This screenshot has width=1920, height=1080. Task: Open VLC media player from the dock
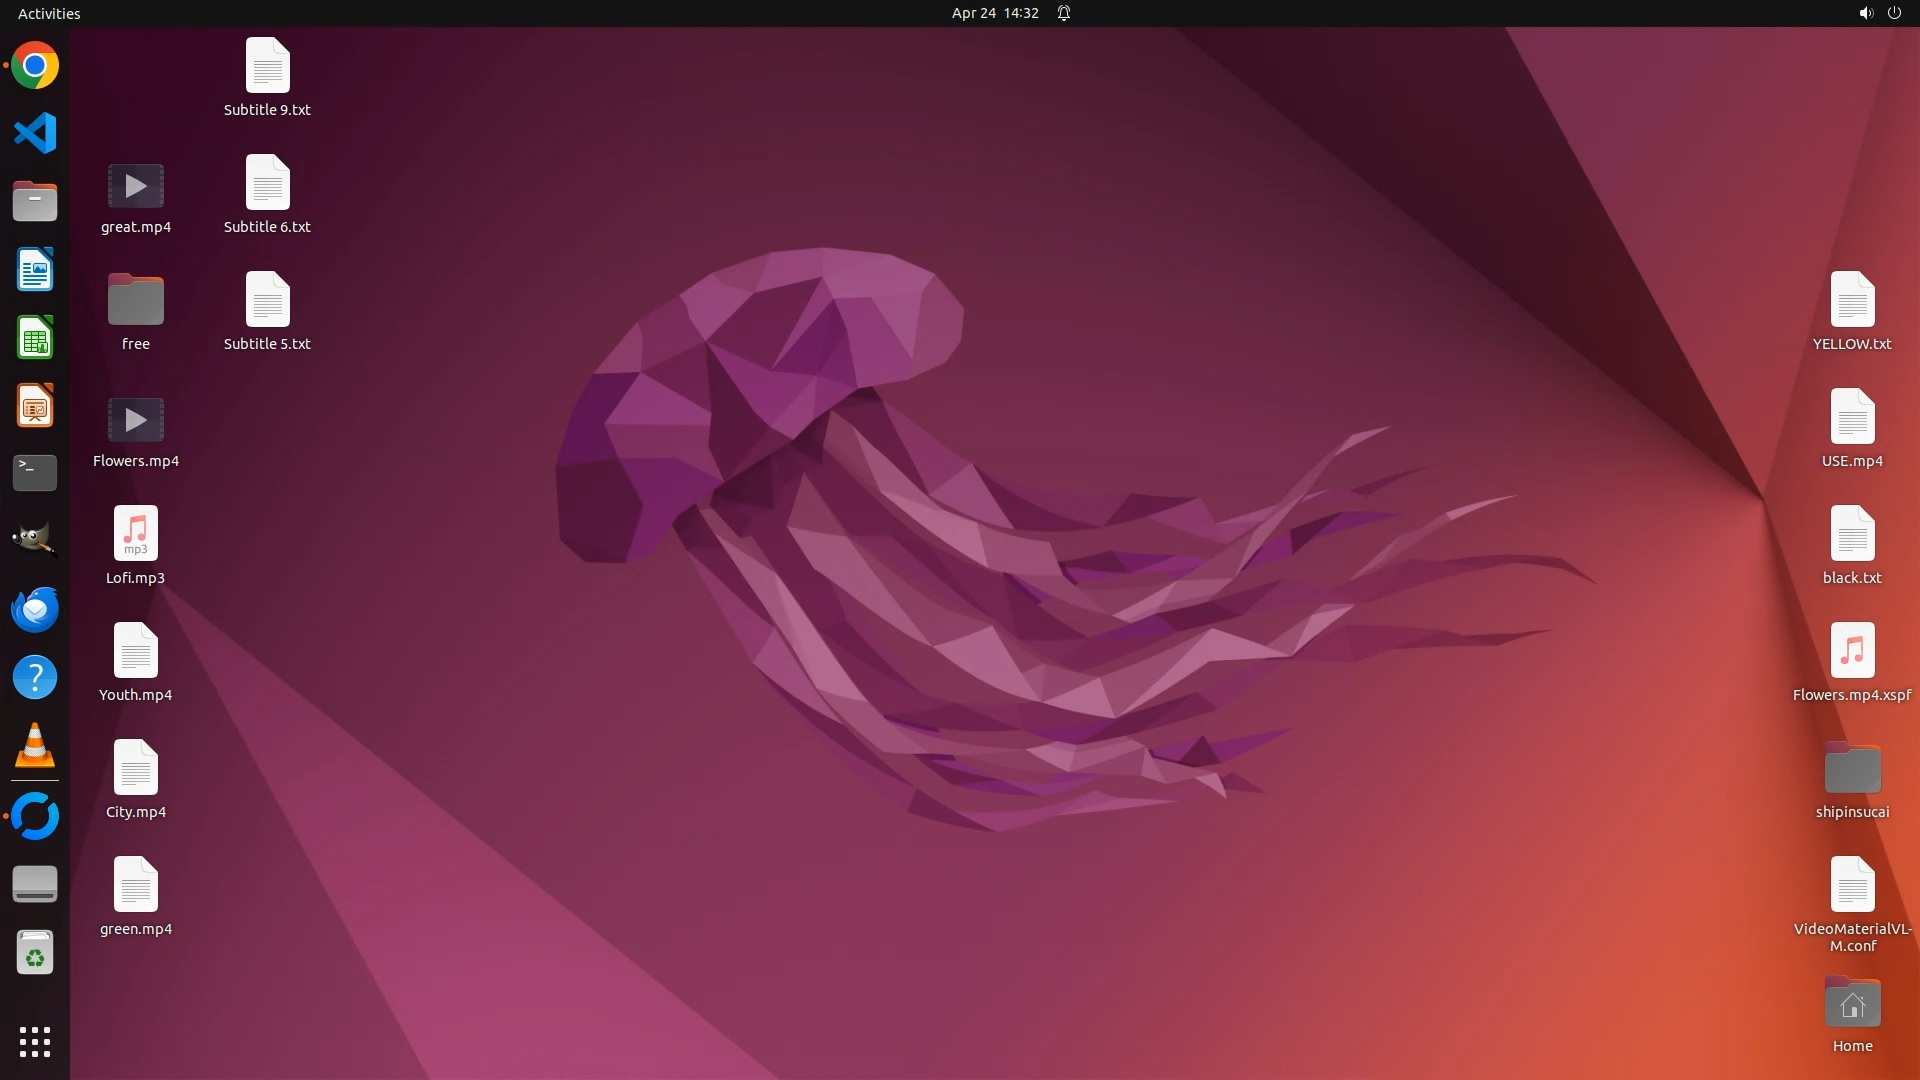tap(35, 746)
